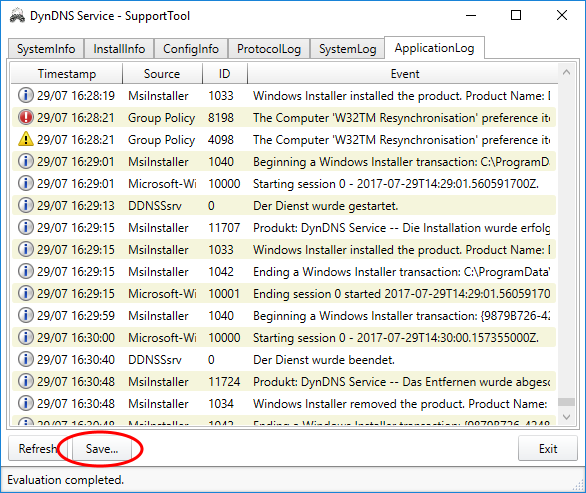Click info icon of 'Der Dienst wurde gestartet' row
Screen dimensions: 586x493
tap(26, 205)
